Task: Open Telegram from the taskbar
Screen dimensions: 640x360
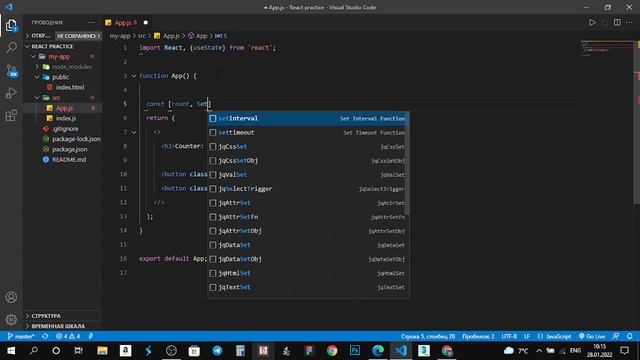Action: [217, 351]
